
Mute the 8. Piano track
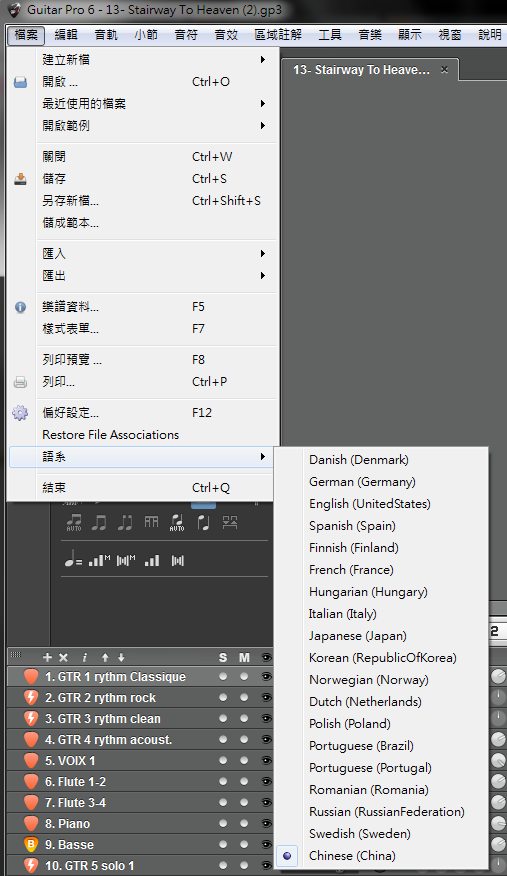point(244,823)
